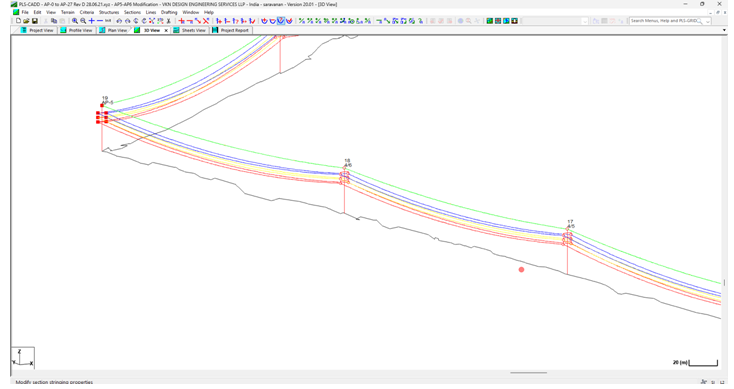Viewport: 734px width, 389px height.
Task: Open the empty toolbar combo box
Action: (x=554, y=21)
